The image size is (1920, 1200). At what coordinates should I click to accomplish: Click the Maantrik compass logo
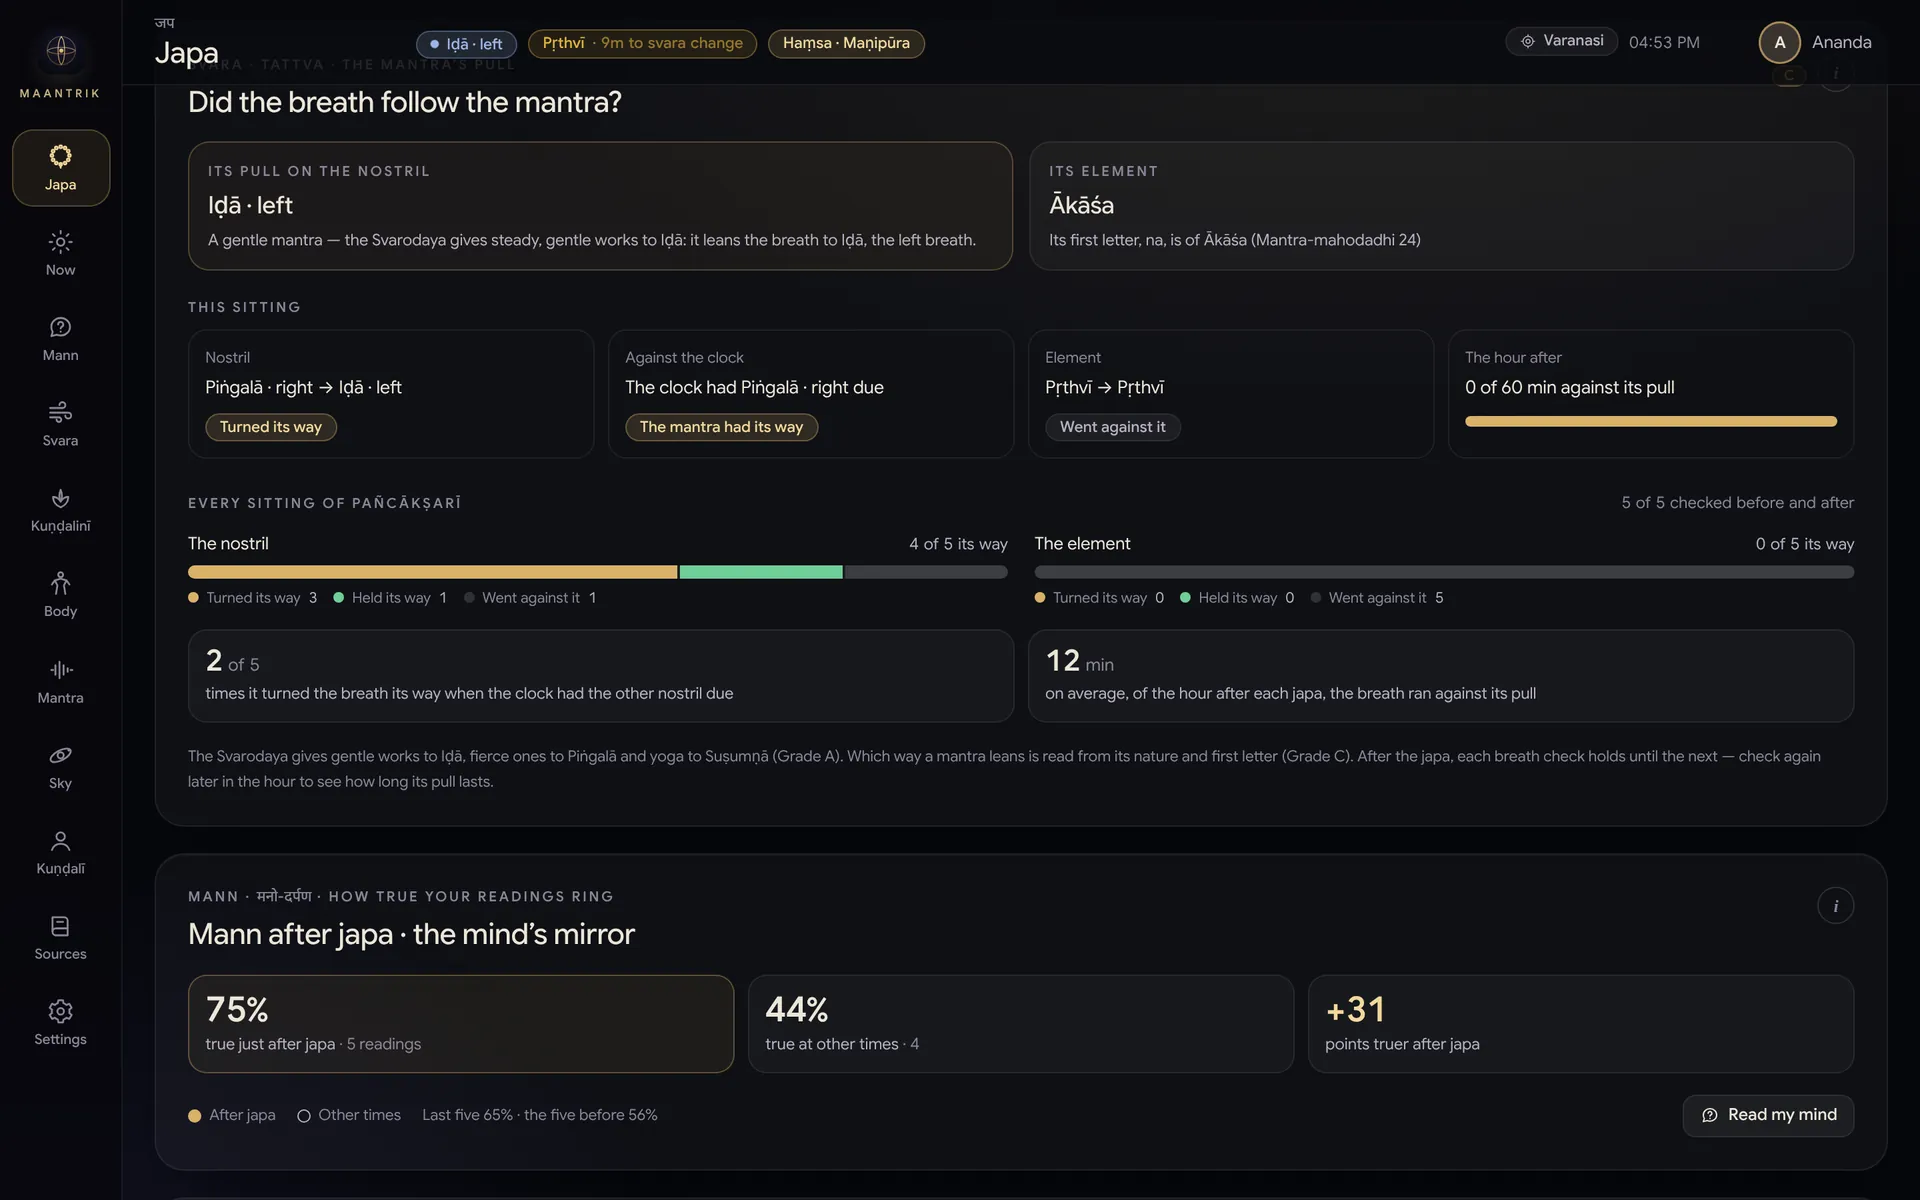tap(61, 50)
